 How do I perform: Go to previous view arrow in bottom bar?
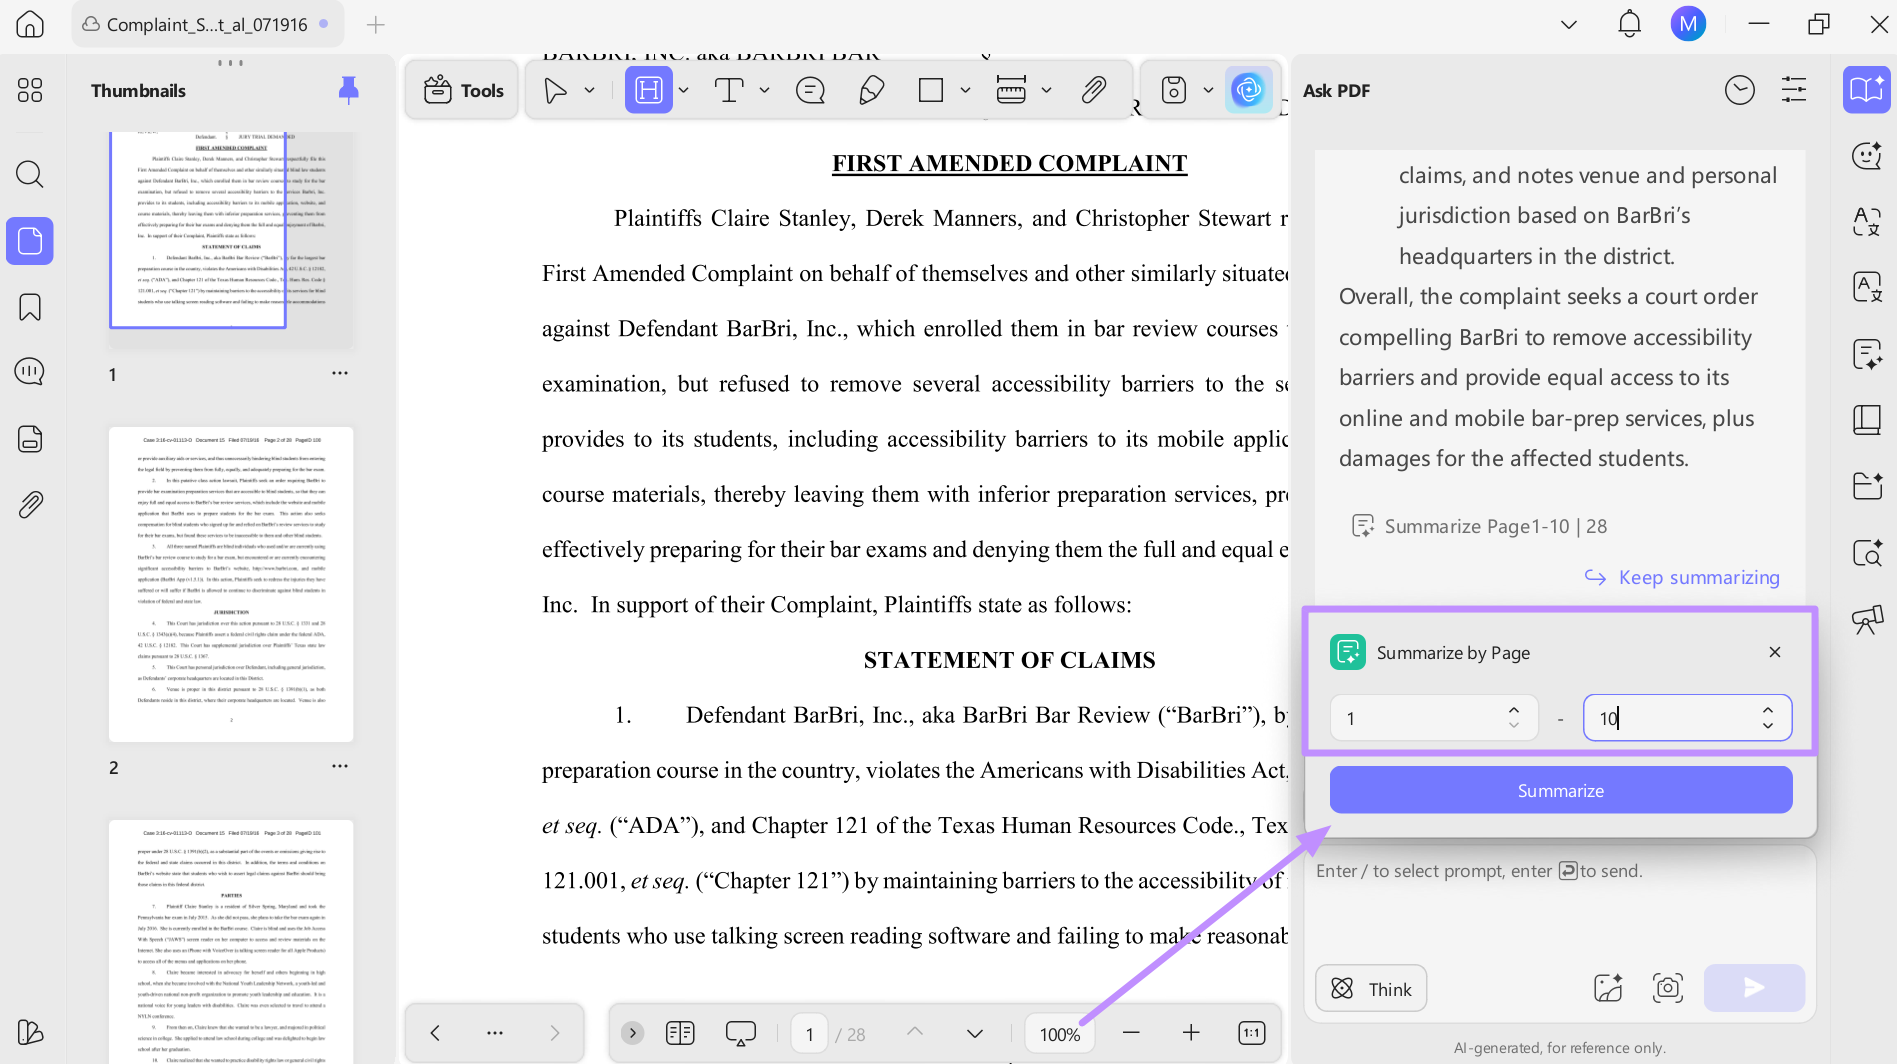[x=435, y=1033]
